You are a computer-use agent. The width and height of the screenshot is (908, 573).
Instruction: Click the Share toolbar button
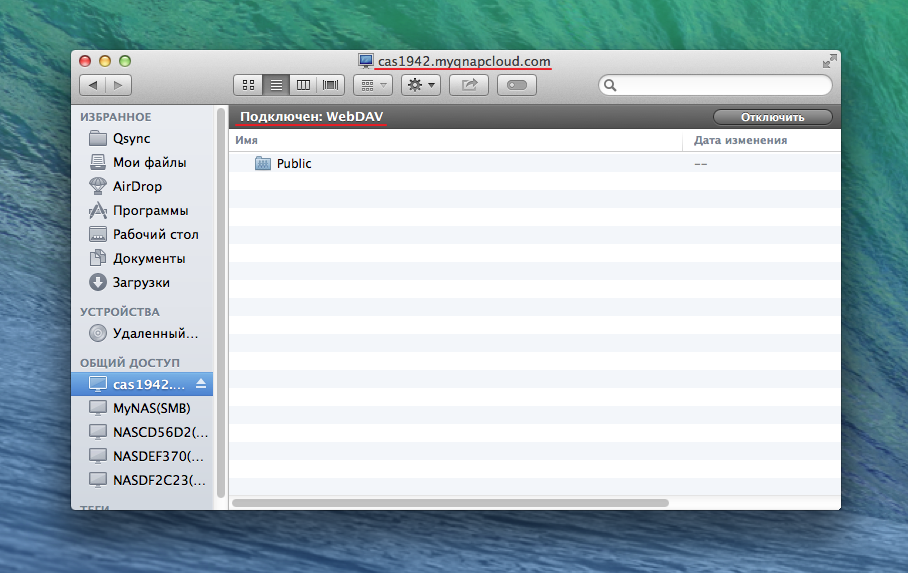pyautogui.click(x=469, y=85)
